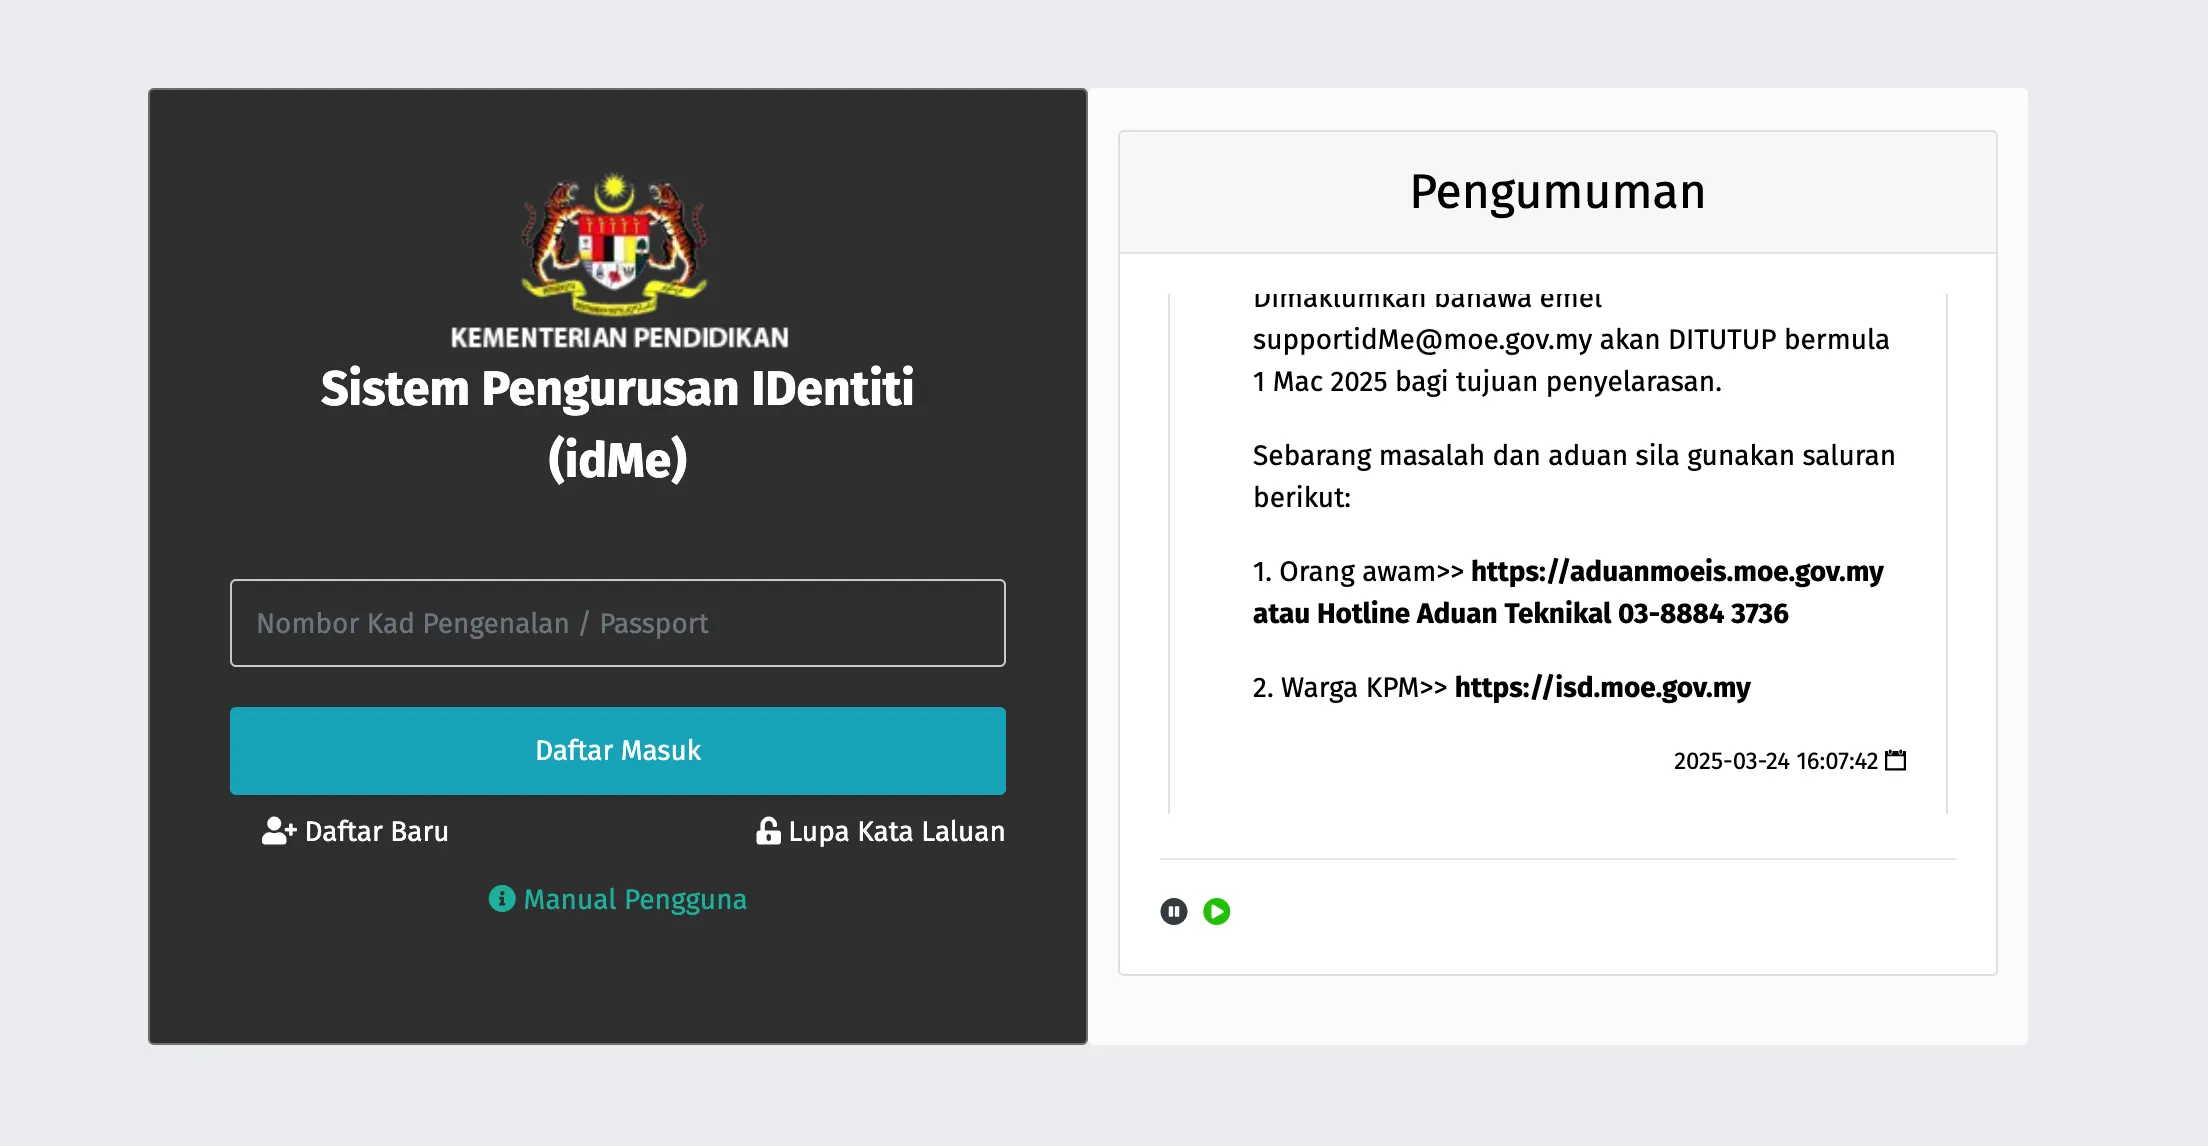Click the Nombor Kad Pengenalan input field
This screenshot has width=2208, height=1146.
click(617, 623)
